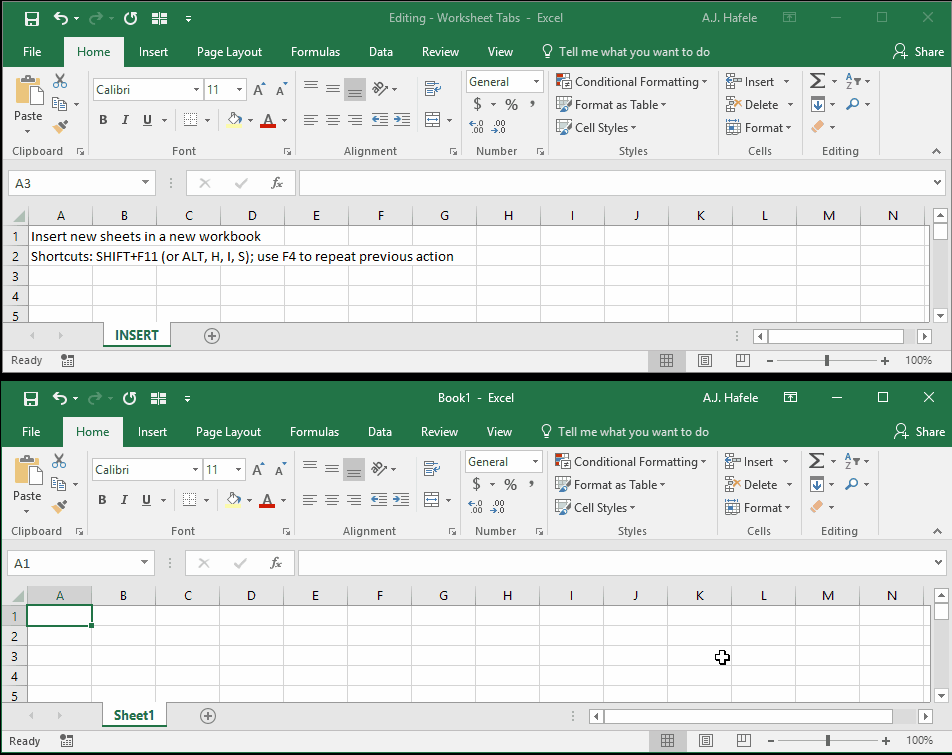The width and height of the screenshot is (952, 755).
Task: Click Tell me what you want in Book1
Action: (x=625, y=432)
